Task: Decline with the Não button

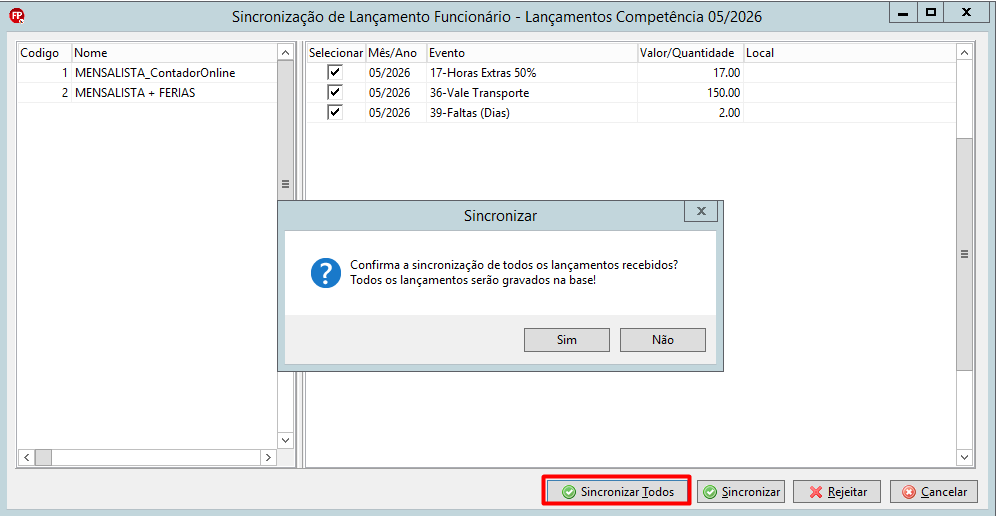Action: [x=663, y=340]
